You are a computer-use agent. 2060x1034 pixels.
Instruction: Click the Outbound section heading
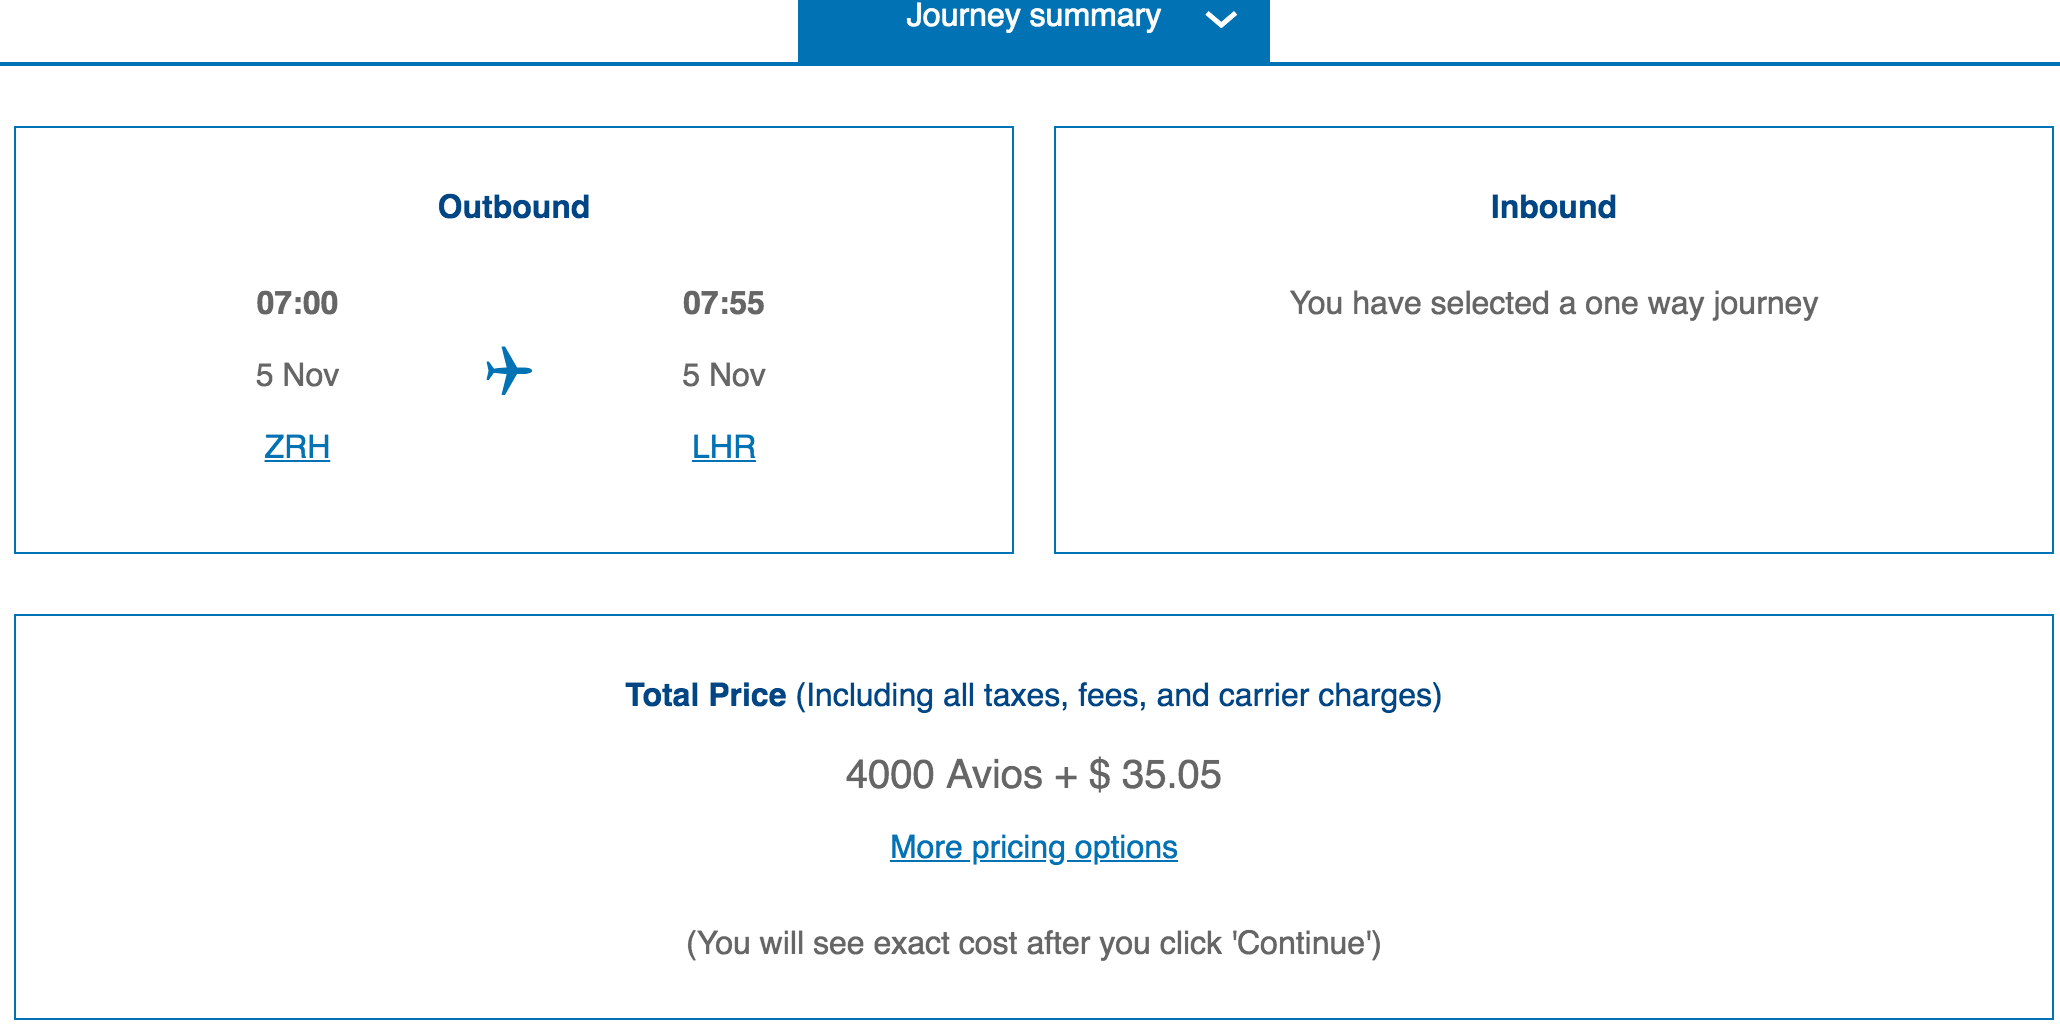514,207
